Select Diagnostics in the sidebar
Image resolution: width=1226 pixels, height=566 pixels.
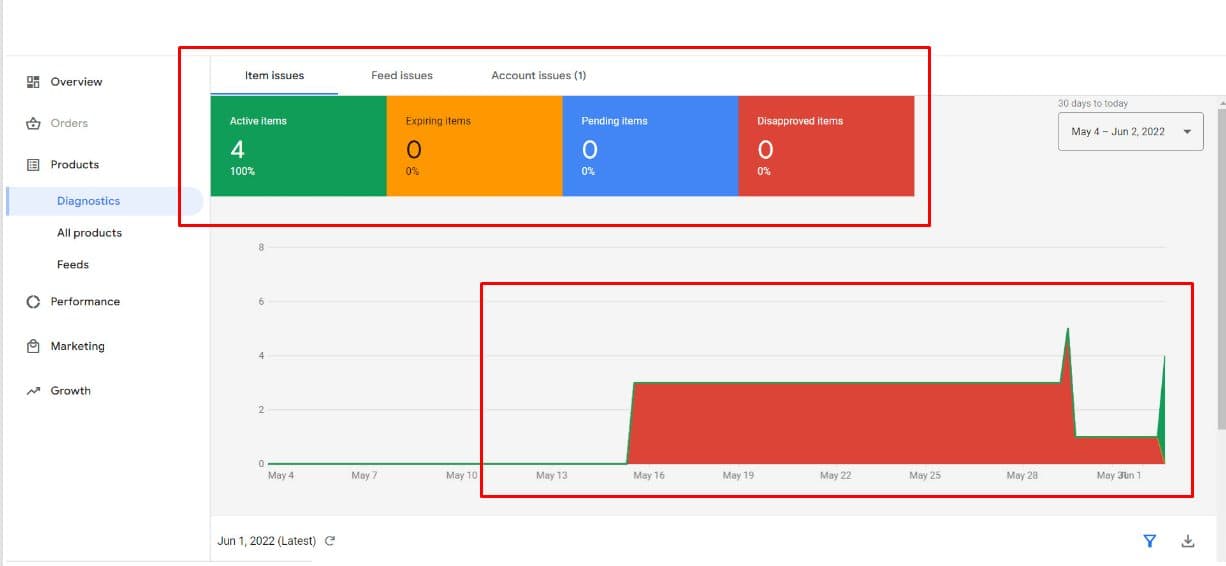tap(104, 201)
